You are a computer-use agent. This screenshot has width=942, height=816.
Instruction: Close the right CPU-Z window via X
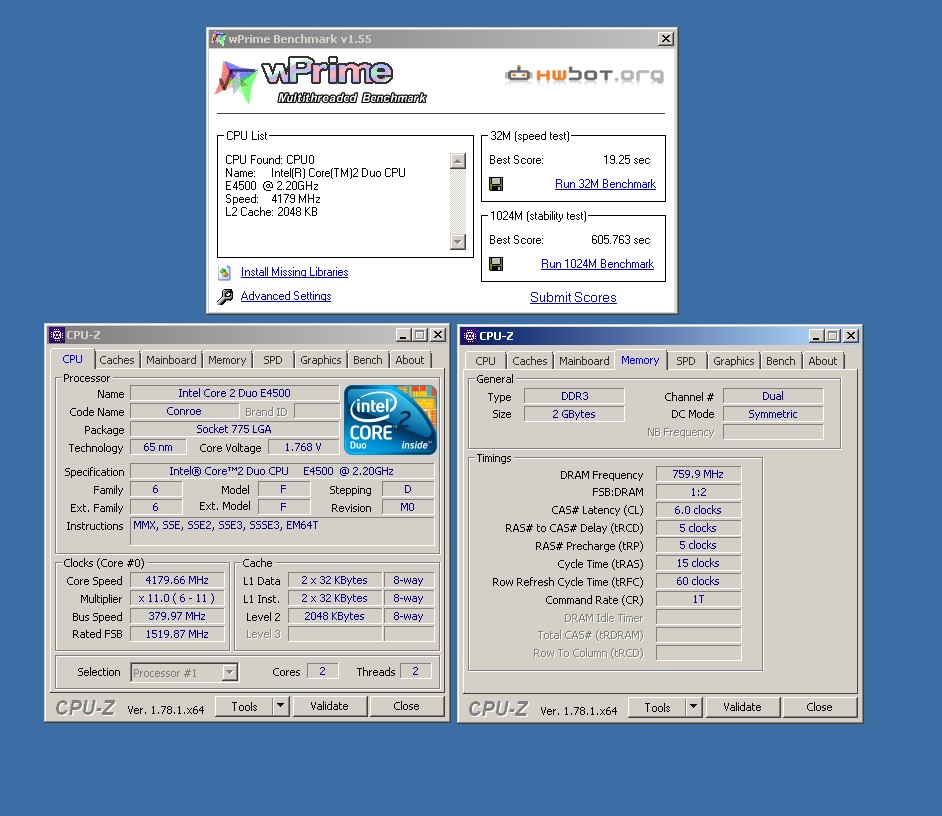[x=851, y=336]
